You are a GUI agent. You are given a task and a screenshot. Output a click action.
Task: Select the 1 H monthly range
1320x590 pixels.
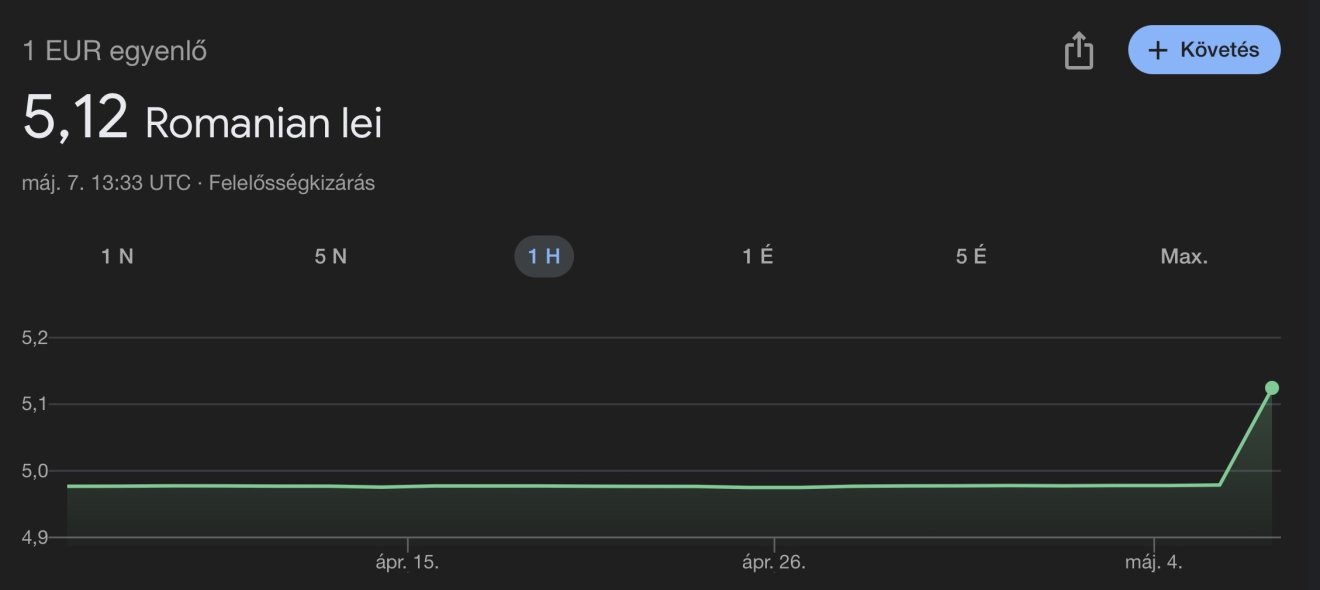(x=544, y=257)
